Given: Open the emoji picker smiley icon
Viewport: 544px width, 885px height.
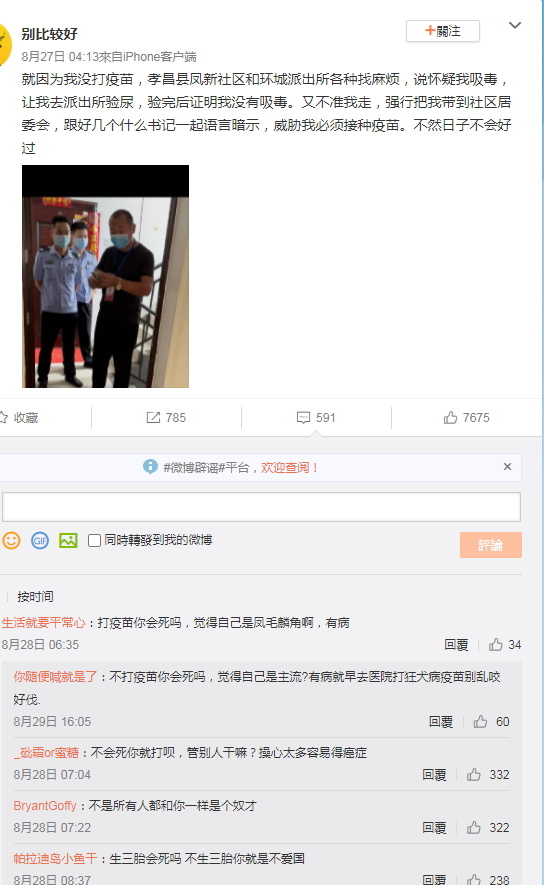Looking at the screenshot, I should pos(11,540).
